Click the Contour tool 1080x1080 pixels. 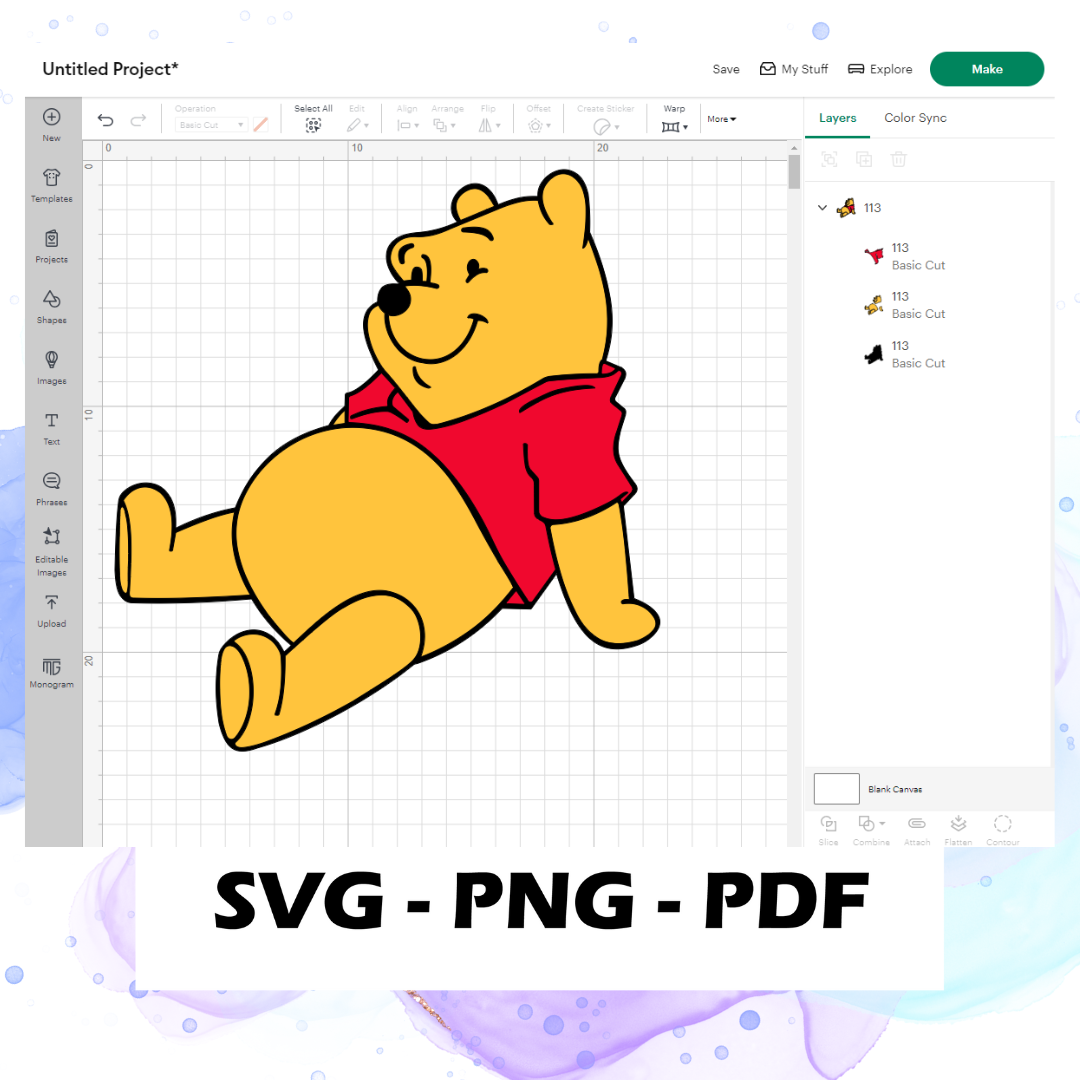[1002, 830]
